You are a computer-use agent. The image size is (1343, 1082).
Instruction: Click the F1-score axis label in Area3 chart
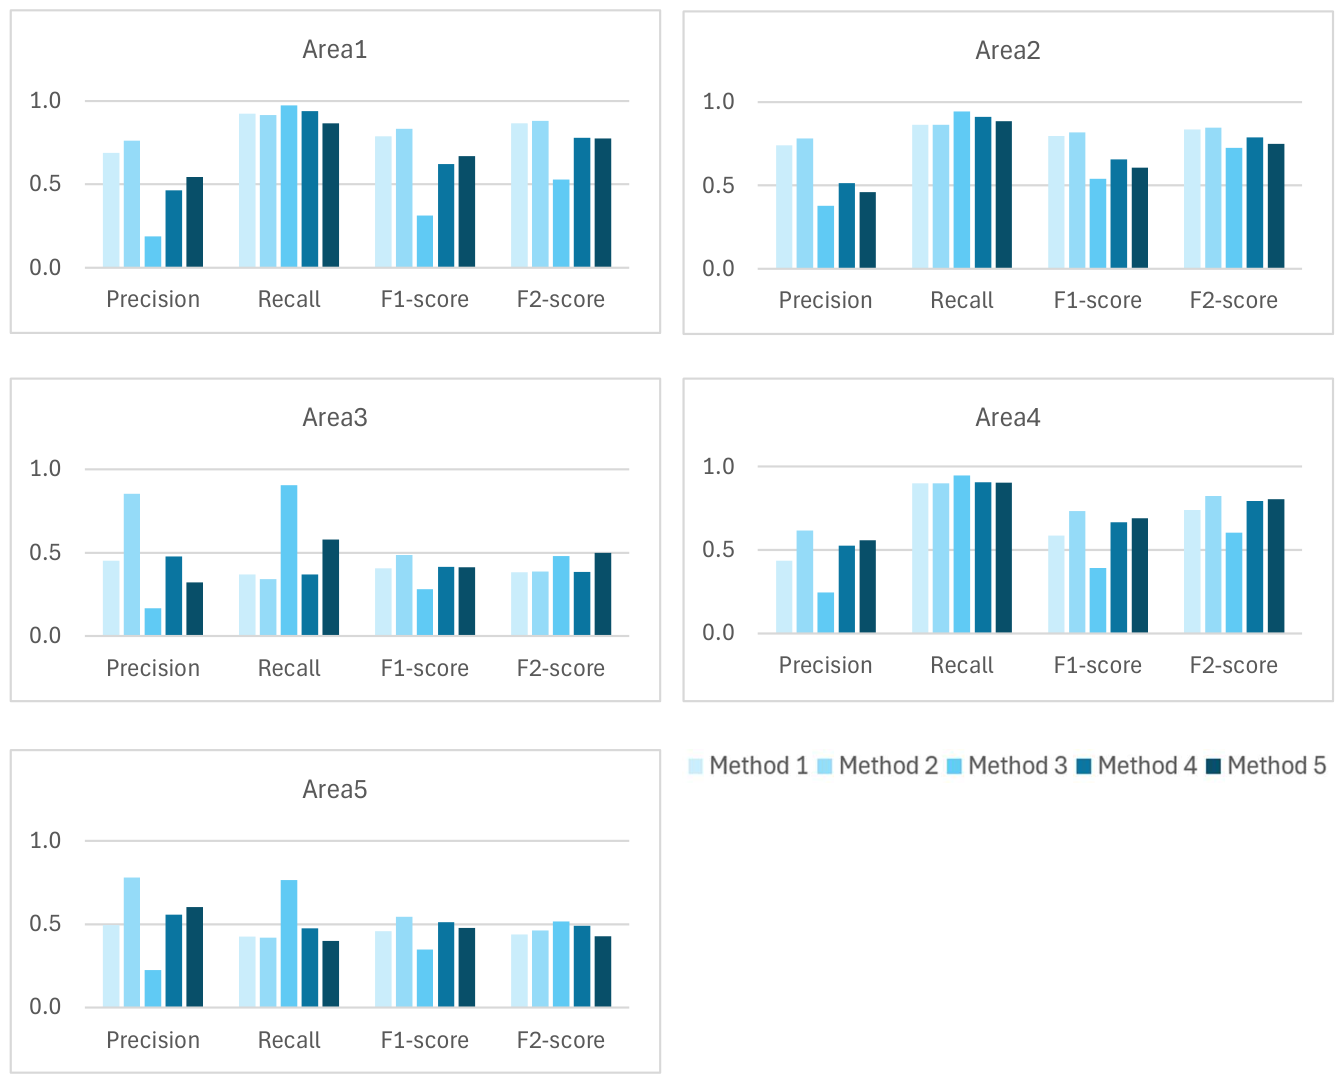425,668
